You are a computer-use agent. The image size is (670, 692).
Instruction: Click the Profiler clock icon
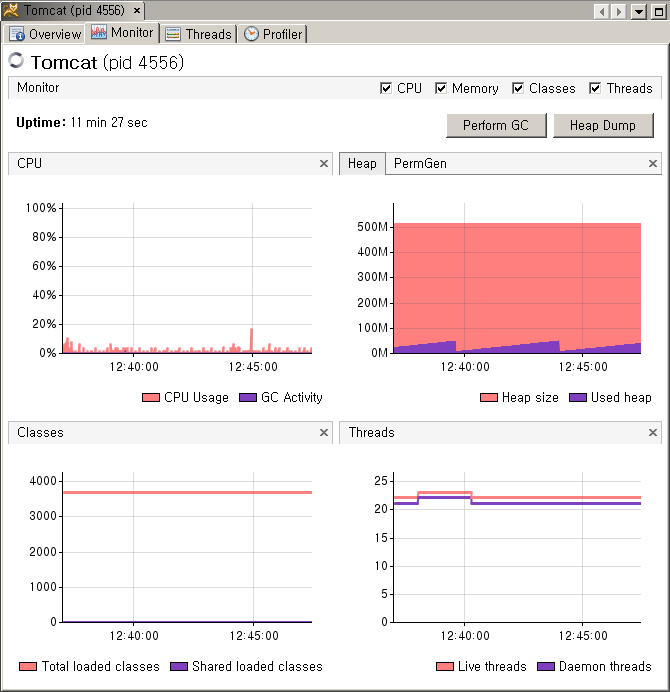[x=251, y=34]
